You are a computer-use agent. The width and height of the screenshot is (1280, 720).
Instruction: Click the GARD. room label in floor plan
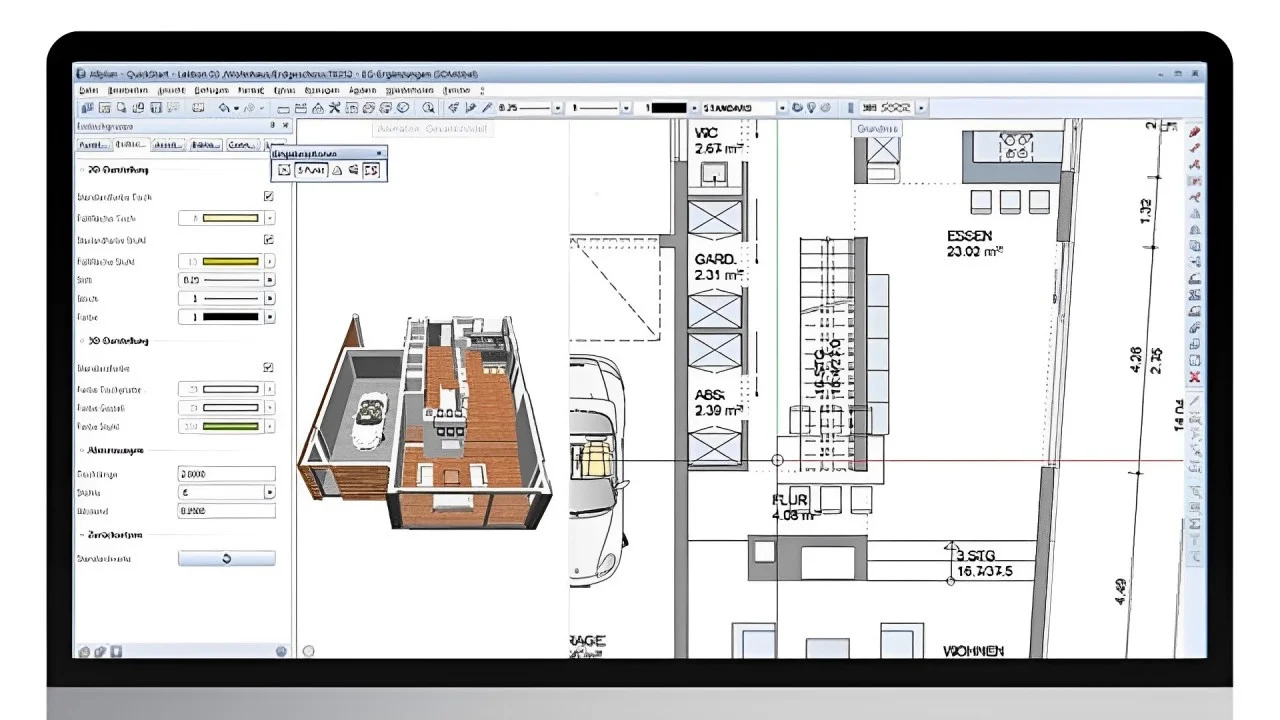(715, 260)
